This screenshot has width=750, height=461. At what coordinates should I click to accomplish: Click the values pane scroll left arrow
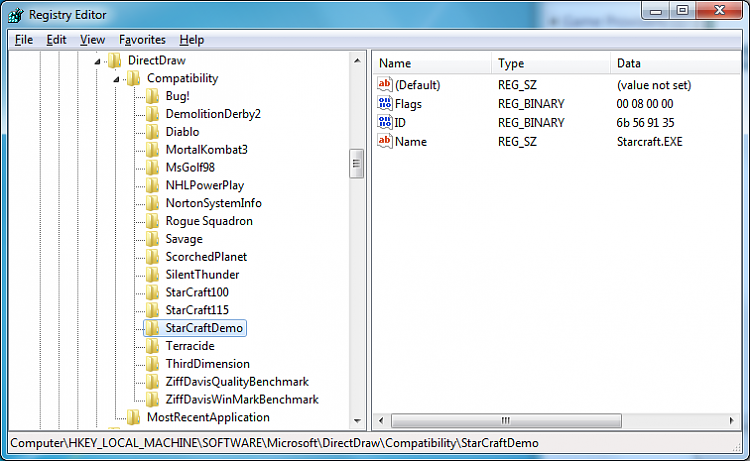381,420
